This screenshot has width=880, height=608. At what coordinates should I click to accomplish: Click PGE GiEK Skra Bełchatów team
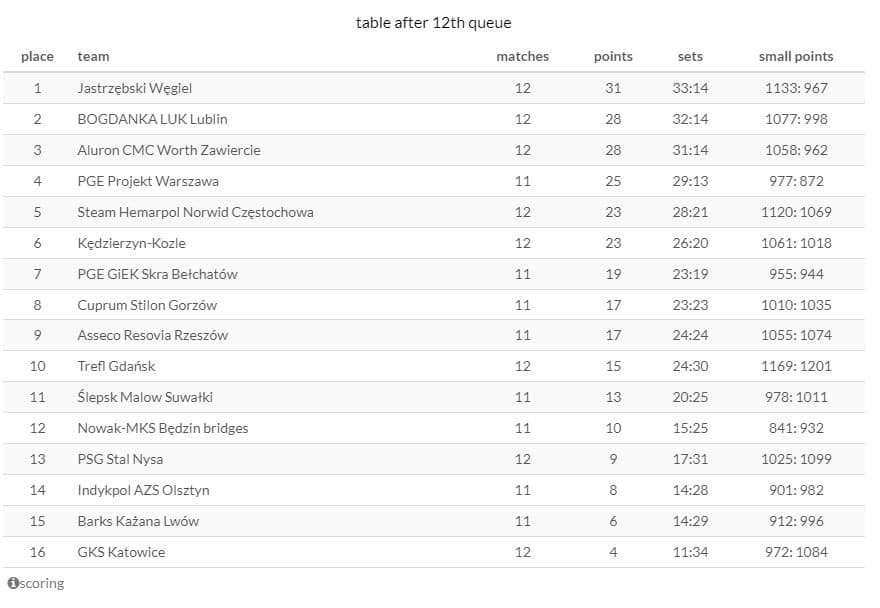pyautogui.click(x=157, y=274)
